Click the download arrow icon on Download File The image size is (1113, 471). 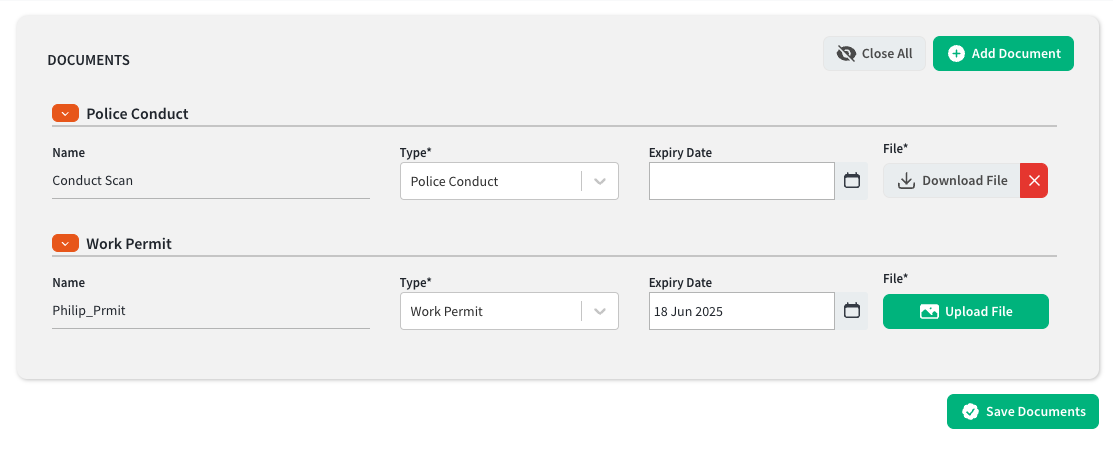(906, 181)
